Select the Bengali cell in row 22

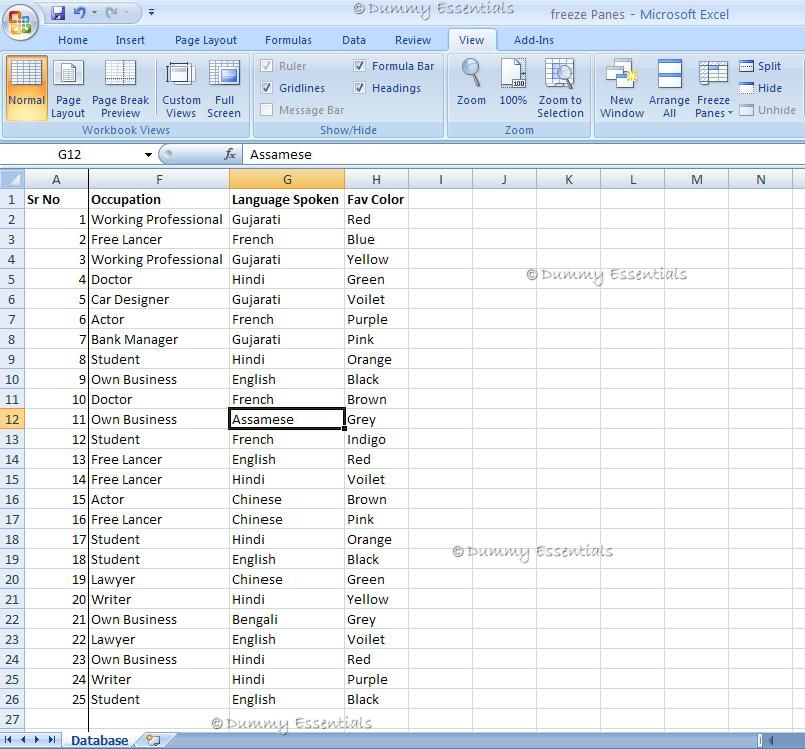pyautogui.click(x=287, y=619)
